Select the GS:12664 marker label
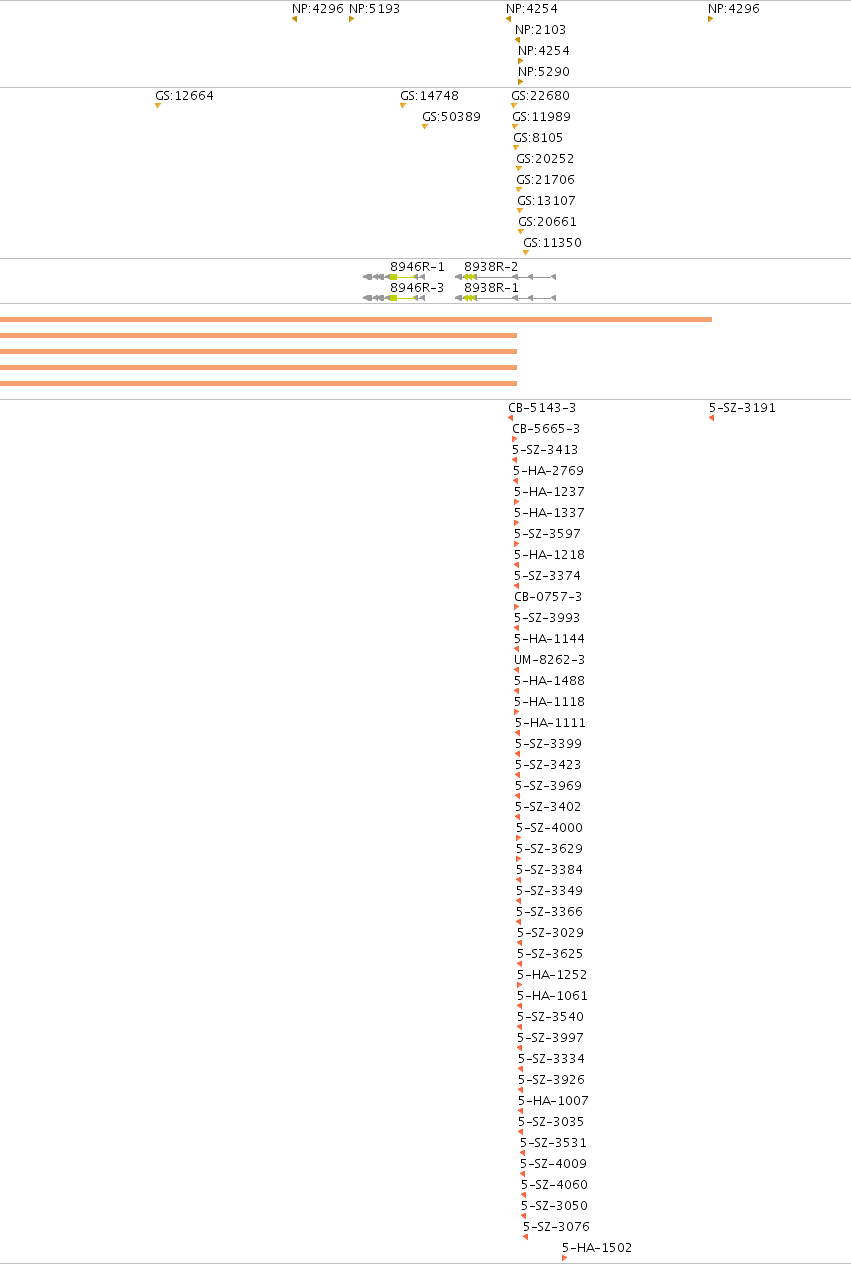The height and width of the screenshot is (1264, 851). click(x=184, y=97)
